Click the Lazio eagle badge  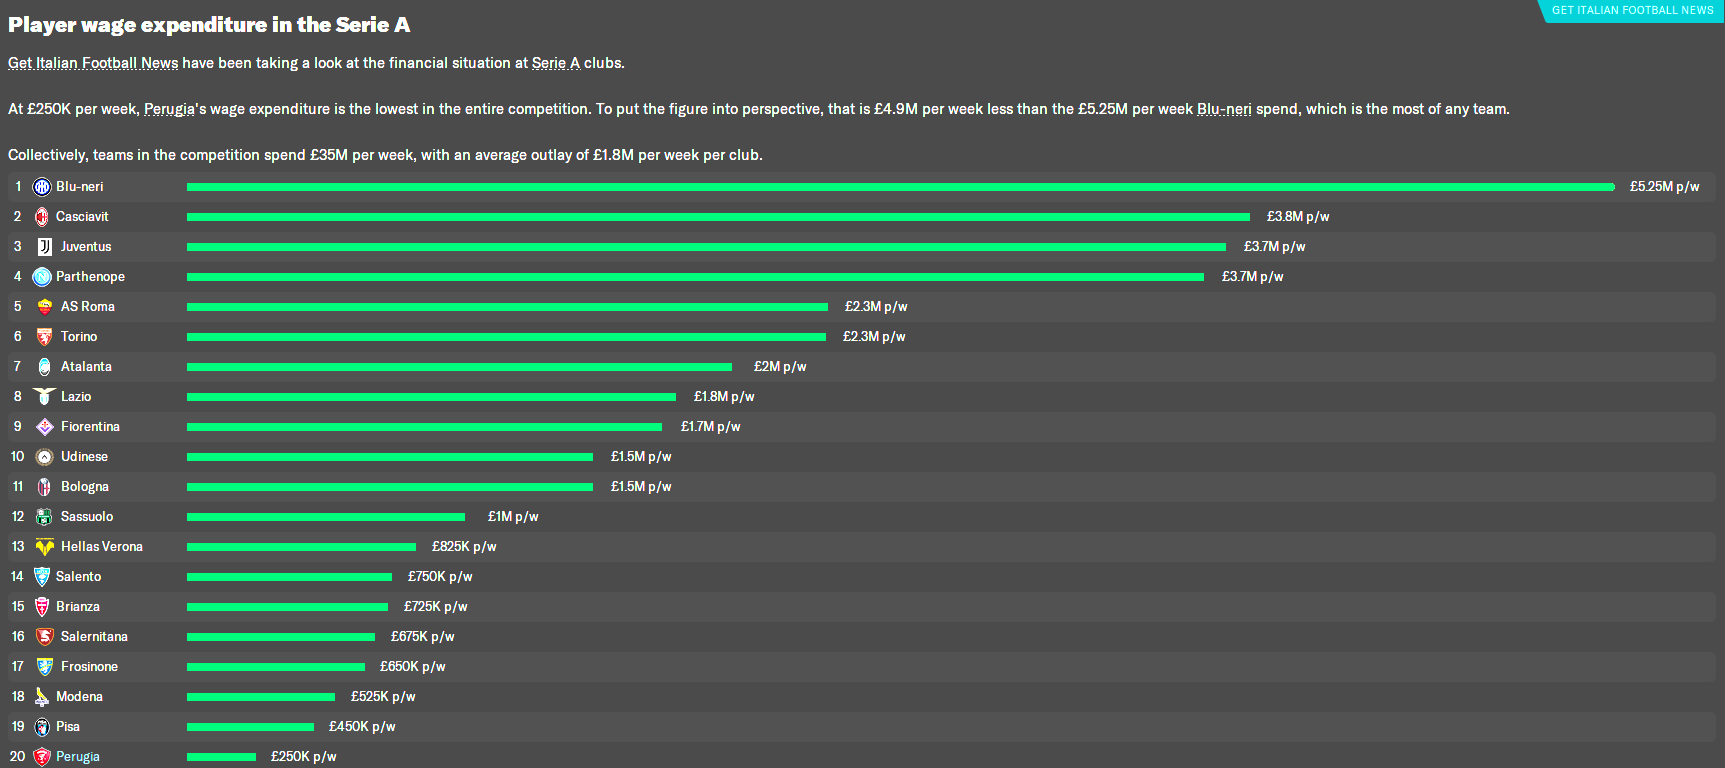tap(45, 397)
